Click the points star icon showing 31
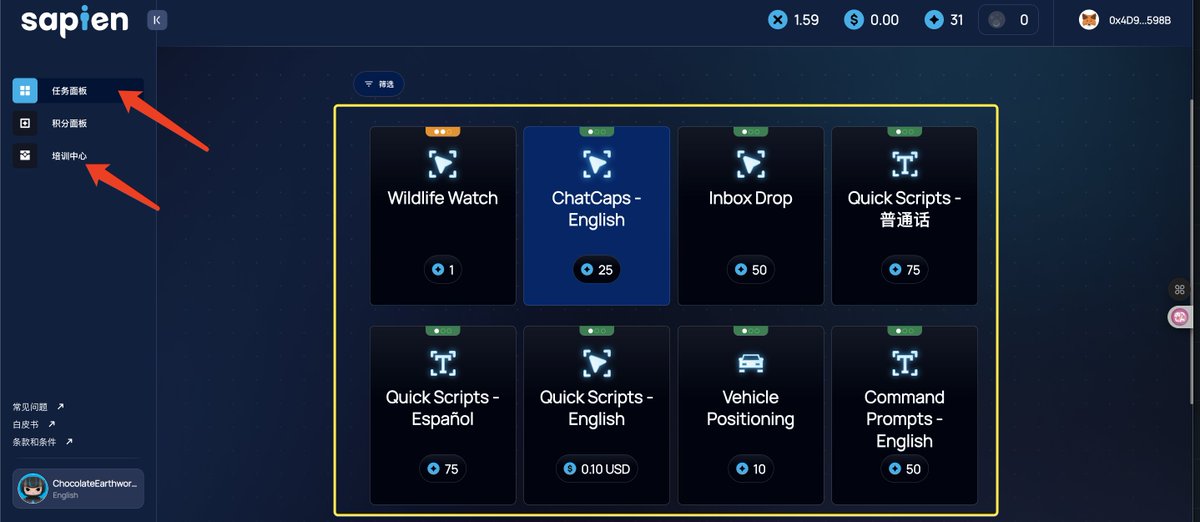The height and width of the screenshot is (522, 1200). [x=934, y=20]
